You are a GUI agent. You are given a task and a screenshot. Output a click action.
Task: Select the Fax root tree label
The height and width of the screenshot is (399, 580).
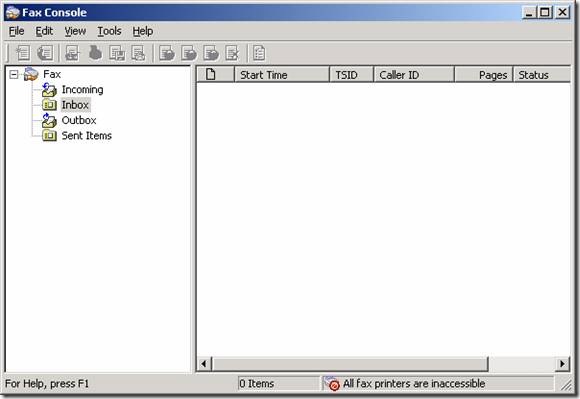pyautogui.click(x=52, y=74)
